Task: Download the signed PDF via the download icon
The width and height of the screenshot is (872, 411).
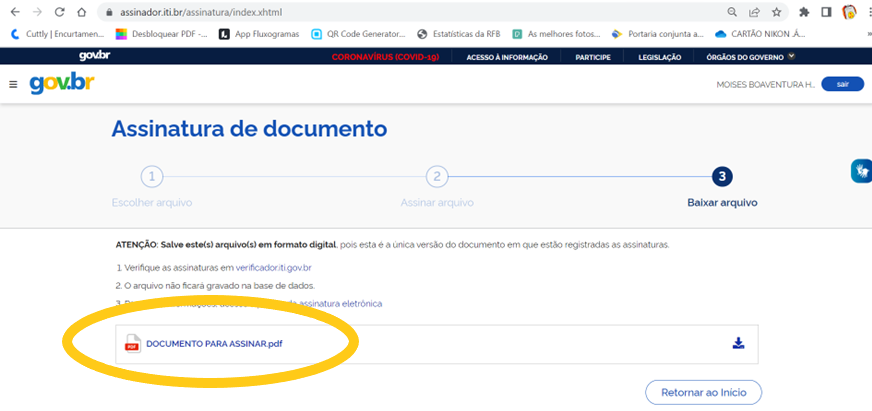Action: [738, 343]
